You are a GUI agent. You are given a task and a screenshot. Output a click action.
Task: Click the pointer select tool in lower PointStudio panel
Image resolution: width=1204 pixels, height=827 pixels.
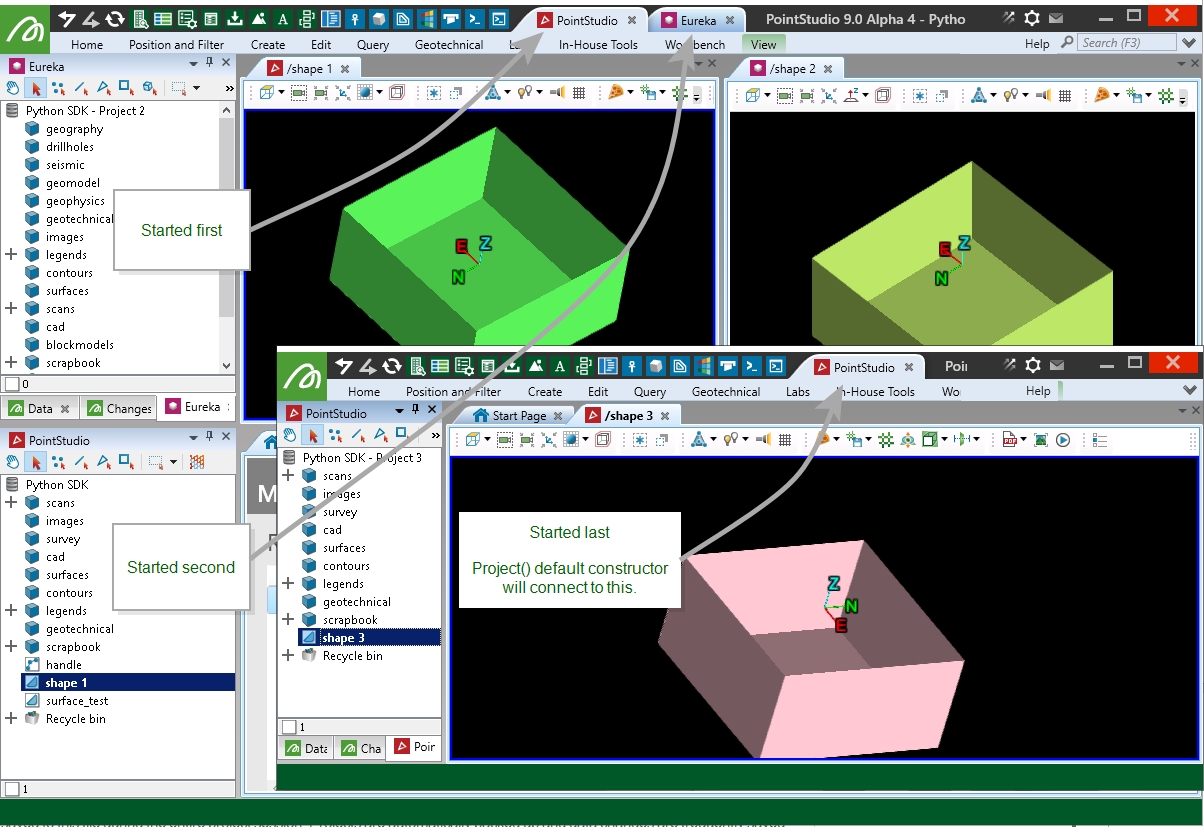tap(36, 462)
